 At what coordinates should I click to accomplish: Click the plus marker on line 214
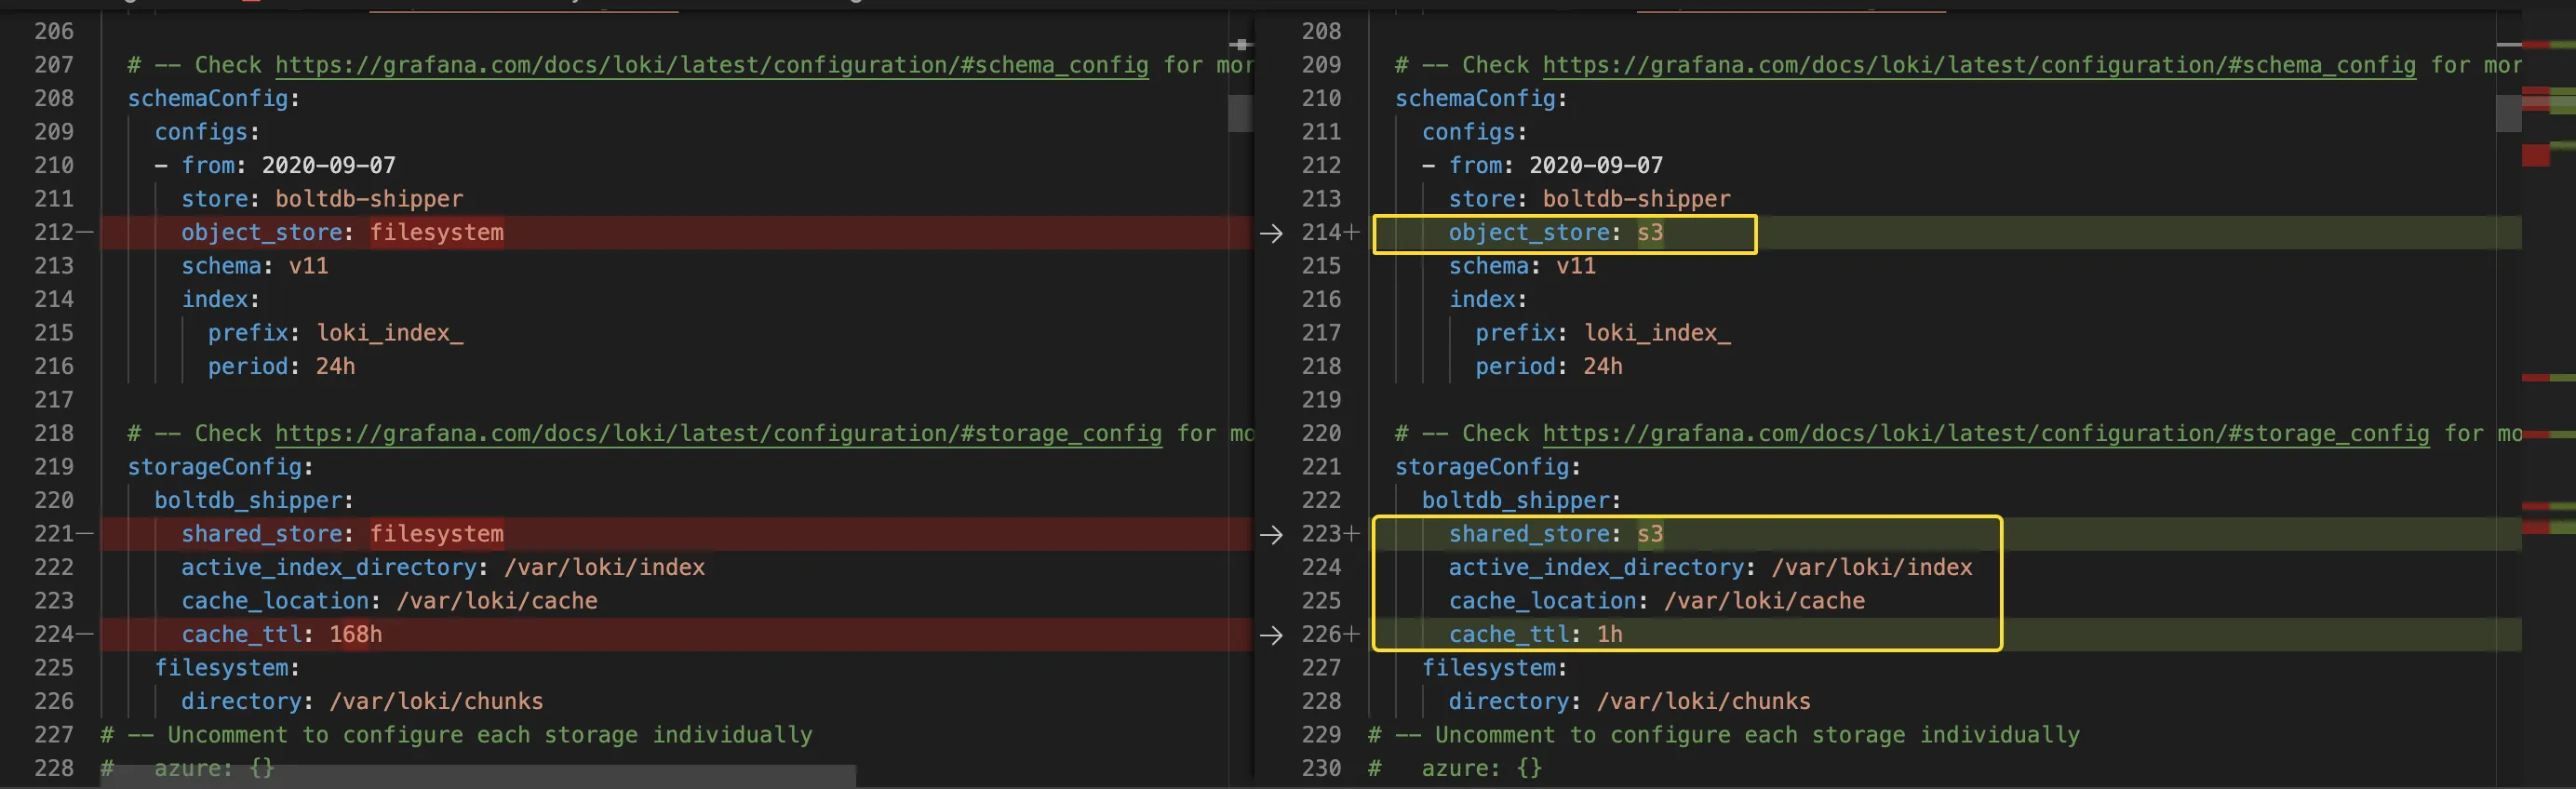(1352, 233)
